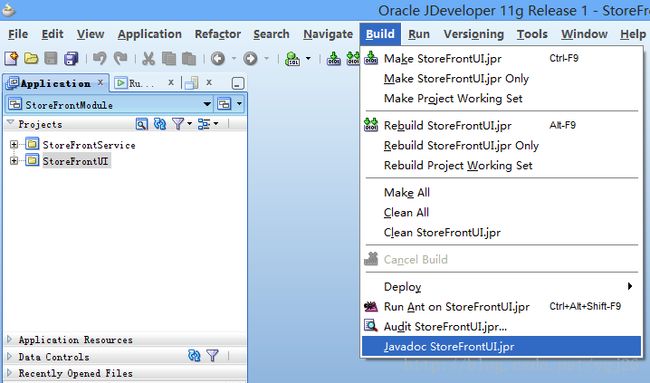Screen dimensions: 650x383
Task: Click the Forward navigation arrow icon
Action: [250, 58]
